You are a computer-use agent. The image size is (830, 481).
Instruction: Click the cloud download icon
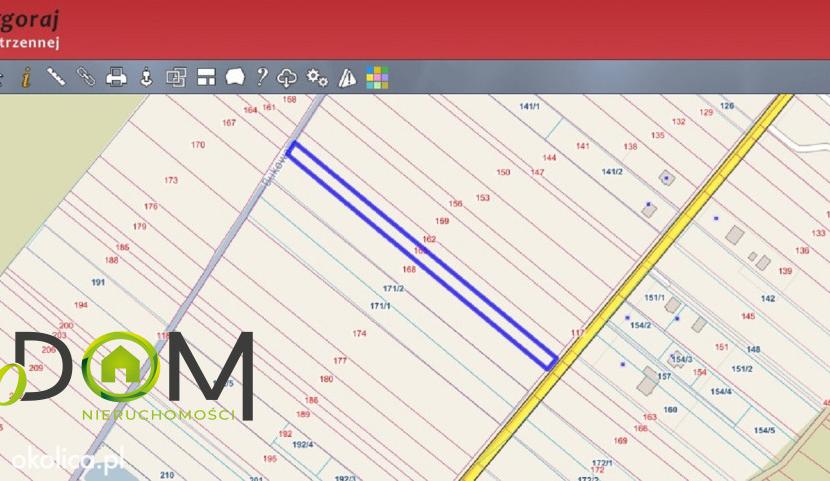(x=287, y=78)
